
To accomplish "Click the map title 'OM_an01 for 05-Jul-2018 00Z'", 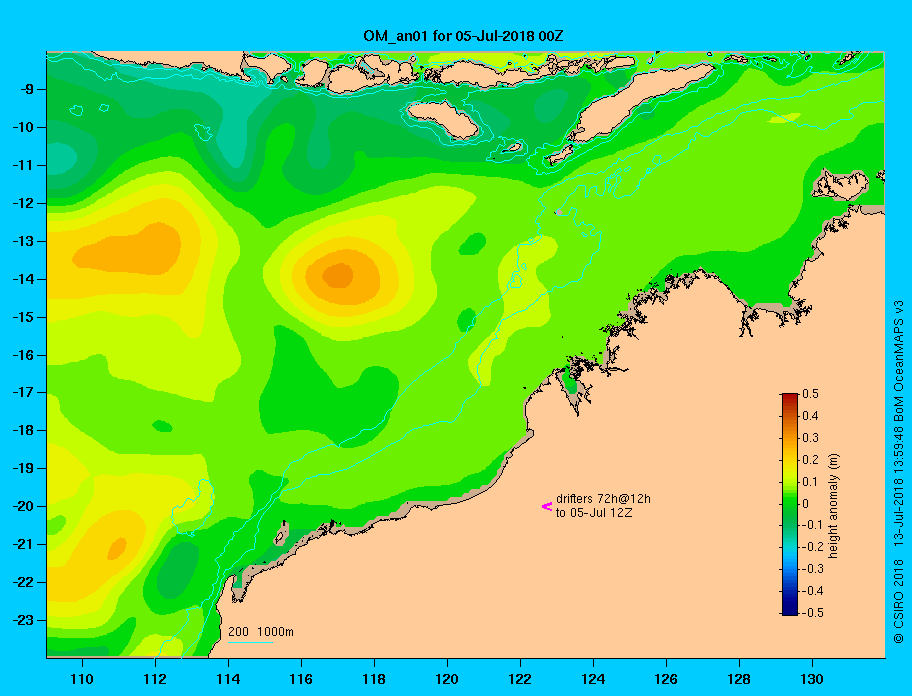I will (x=463, y=36).
